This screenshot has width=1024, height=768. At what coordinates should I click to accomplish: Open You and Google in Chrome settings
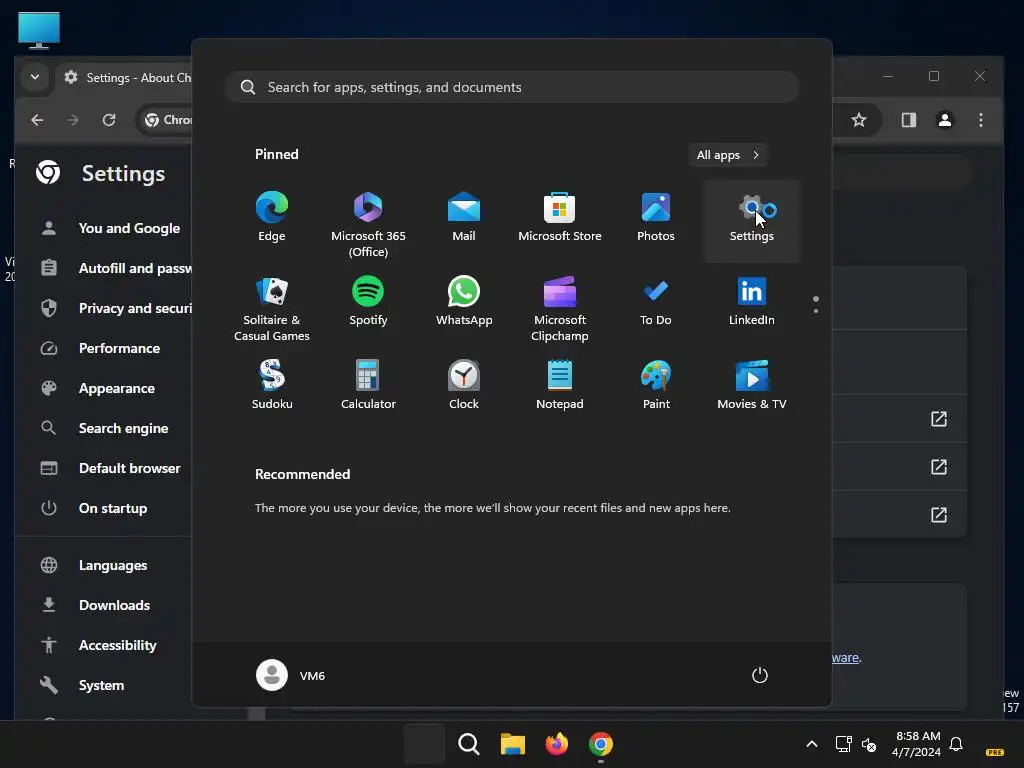click(111, 229)
